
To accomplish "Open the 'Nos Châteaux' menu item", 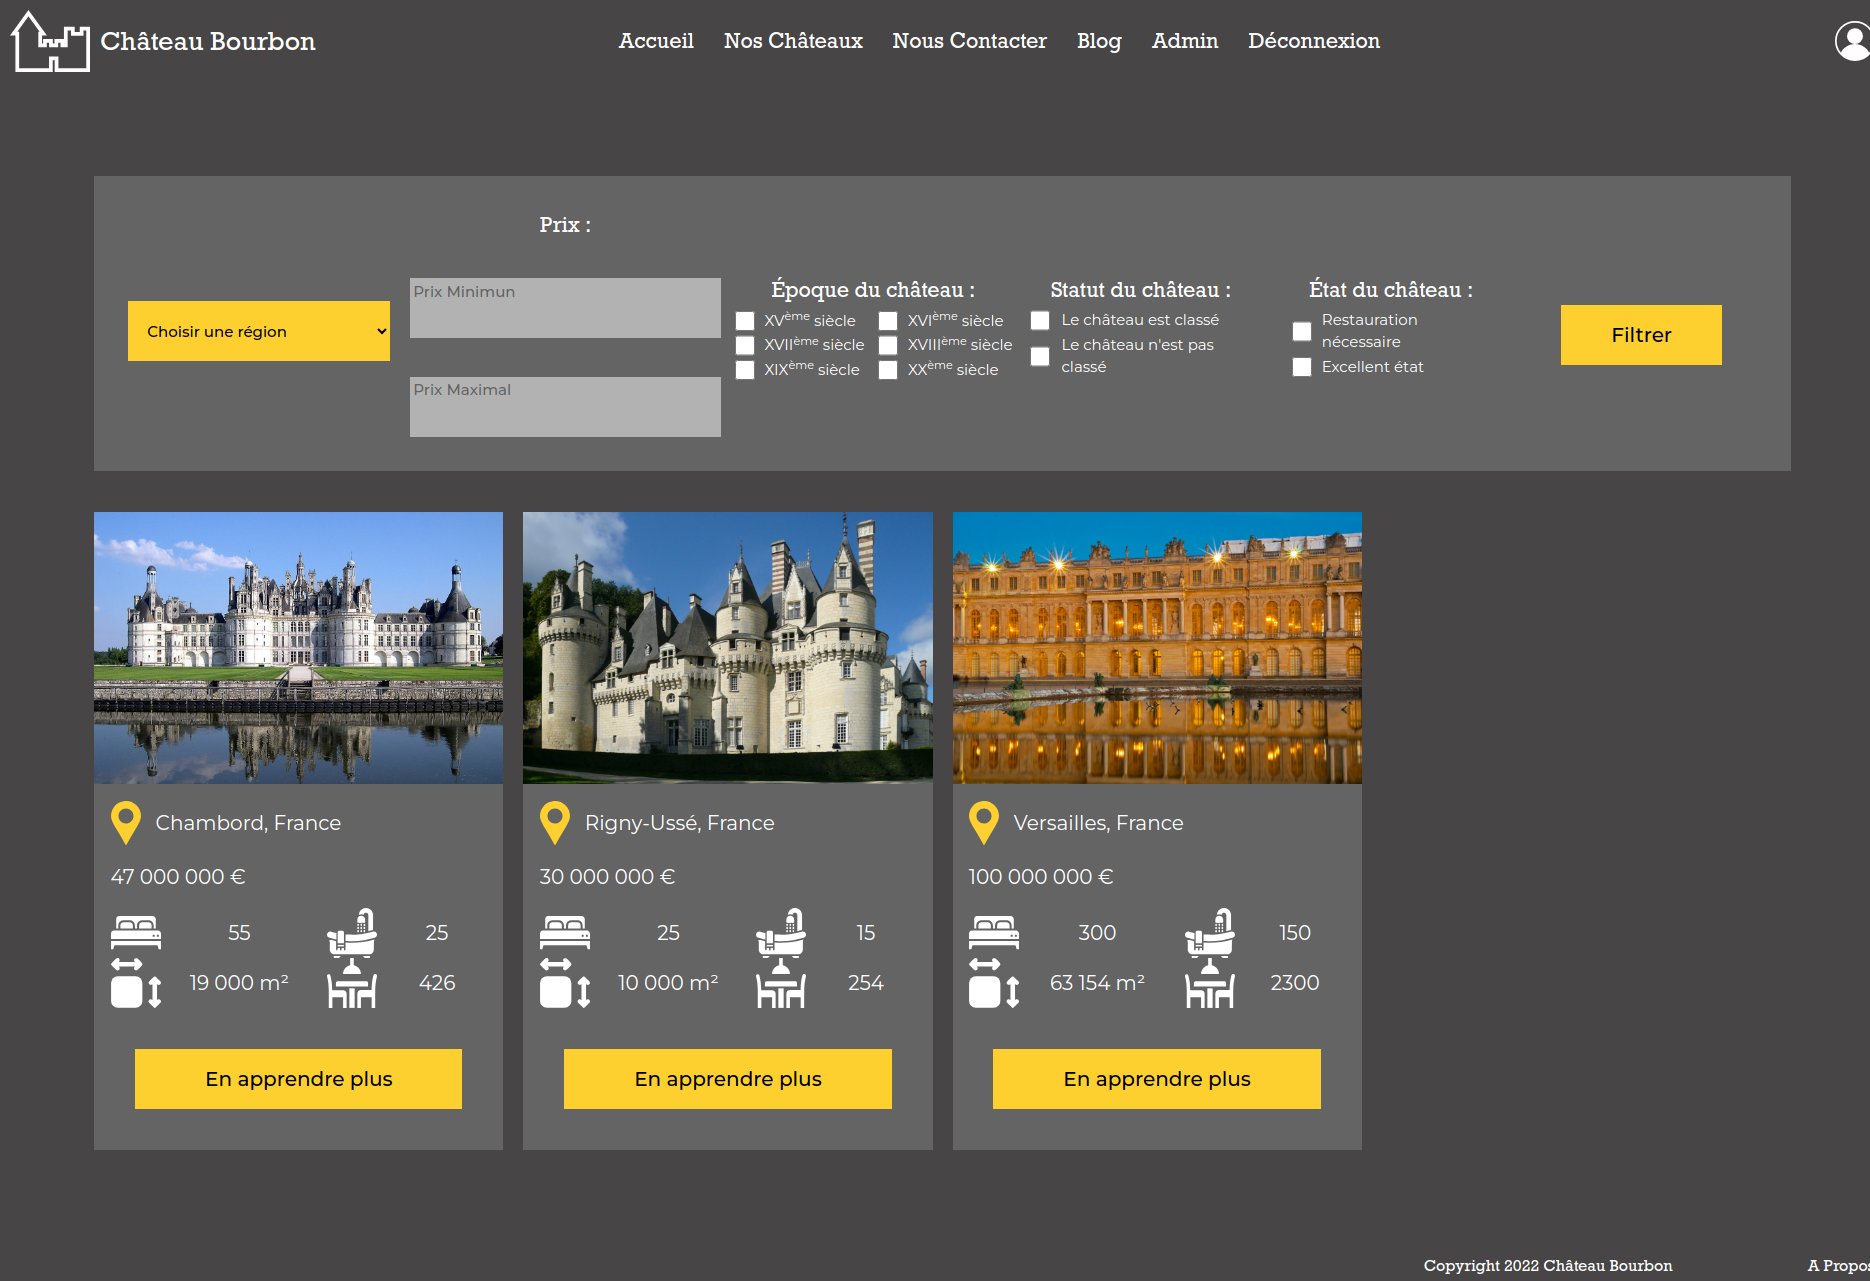I will pyautogui.click(x=793, y=41).
